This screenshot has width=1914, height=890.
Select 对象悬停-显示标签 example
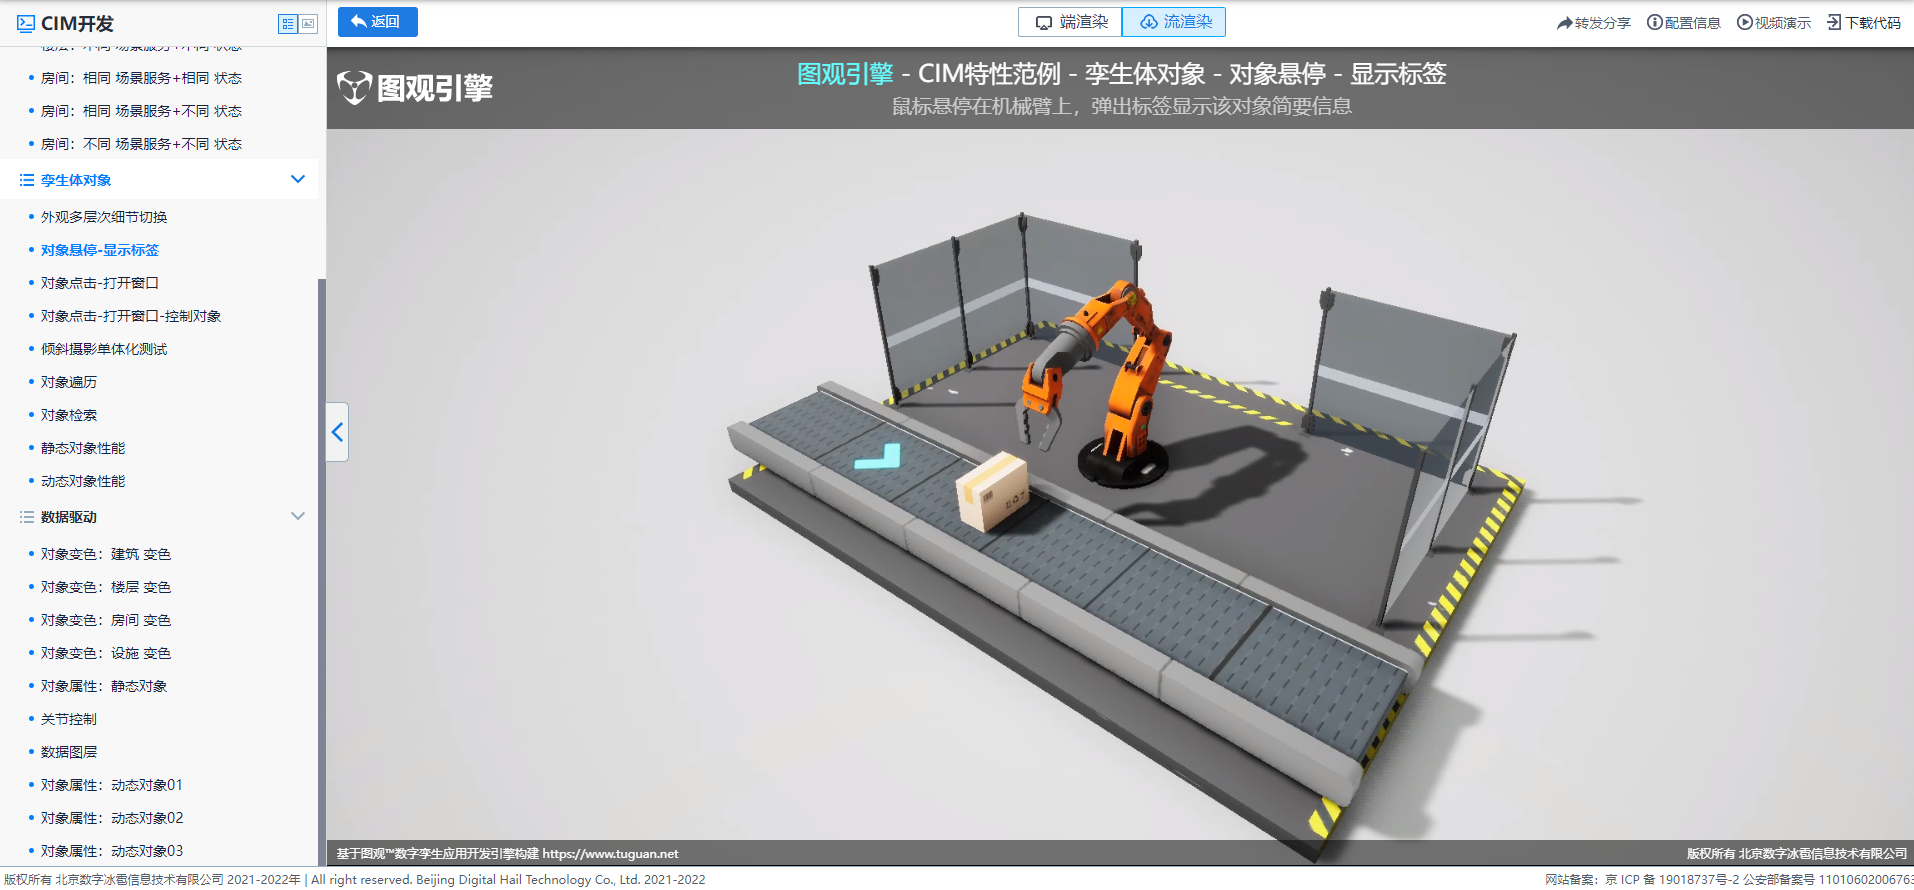click(100, 250)
